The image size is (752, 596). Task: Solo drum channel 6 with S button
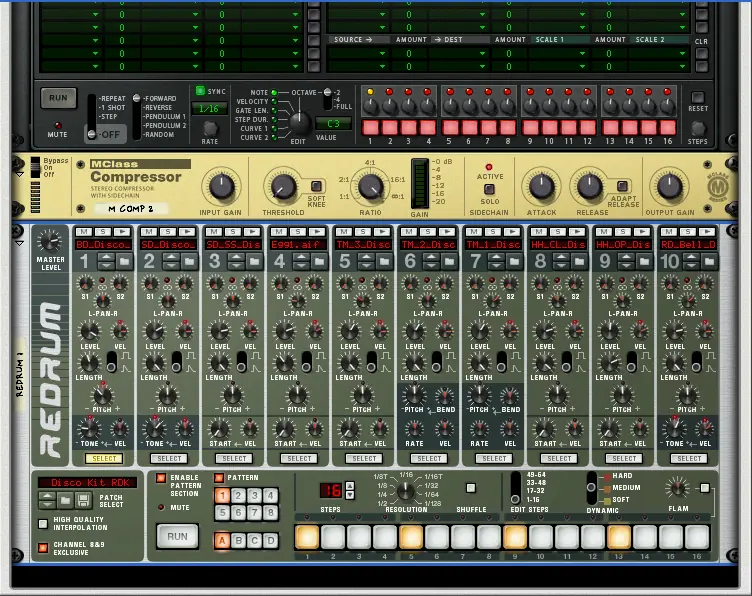coord(428,232)
